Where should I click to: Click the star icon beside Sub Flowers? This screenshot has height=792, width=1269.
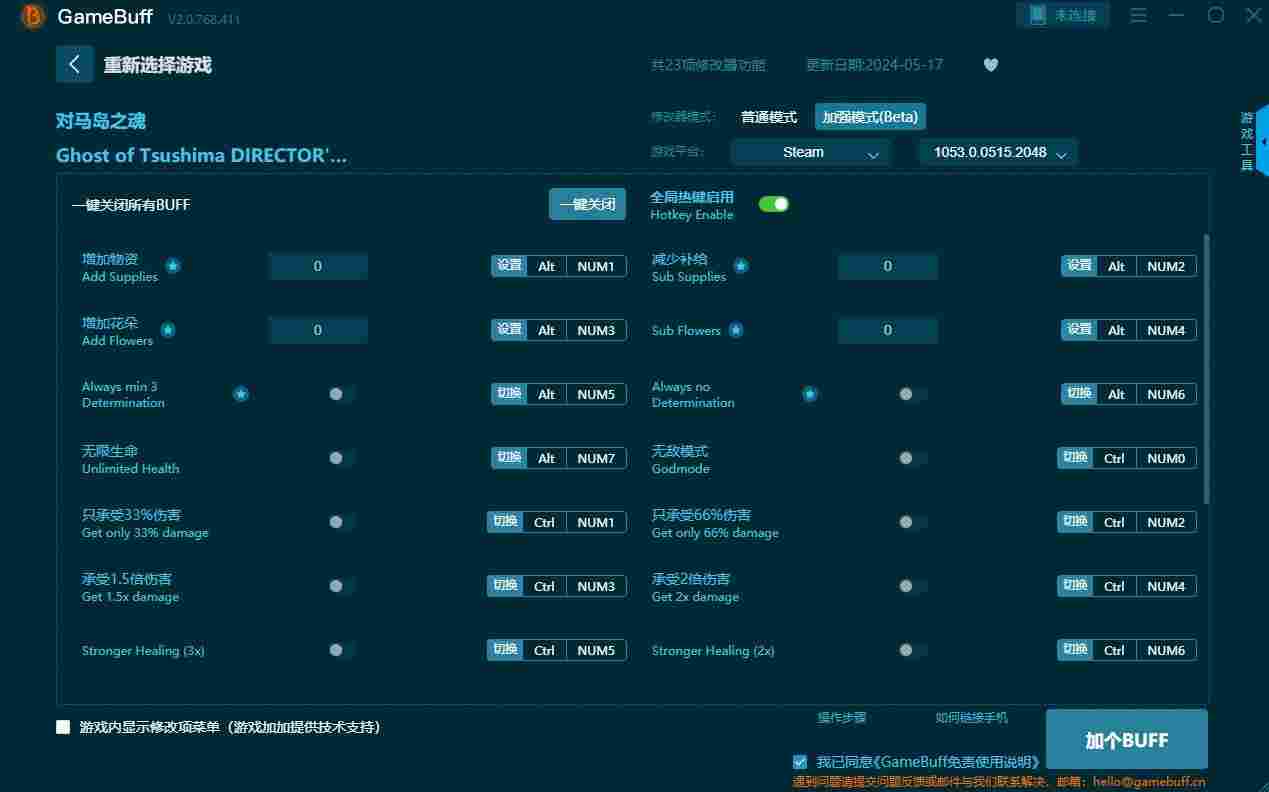click(x=736, y=330)
